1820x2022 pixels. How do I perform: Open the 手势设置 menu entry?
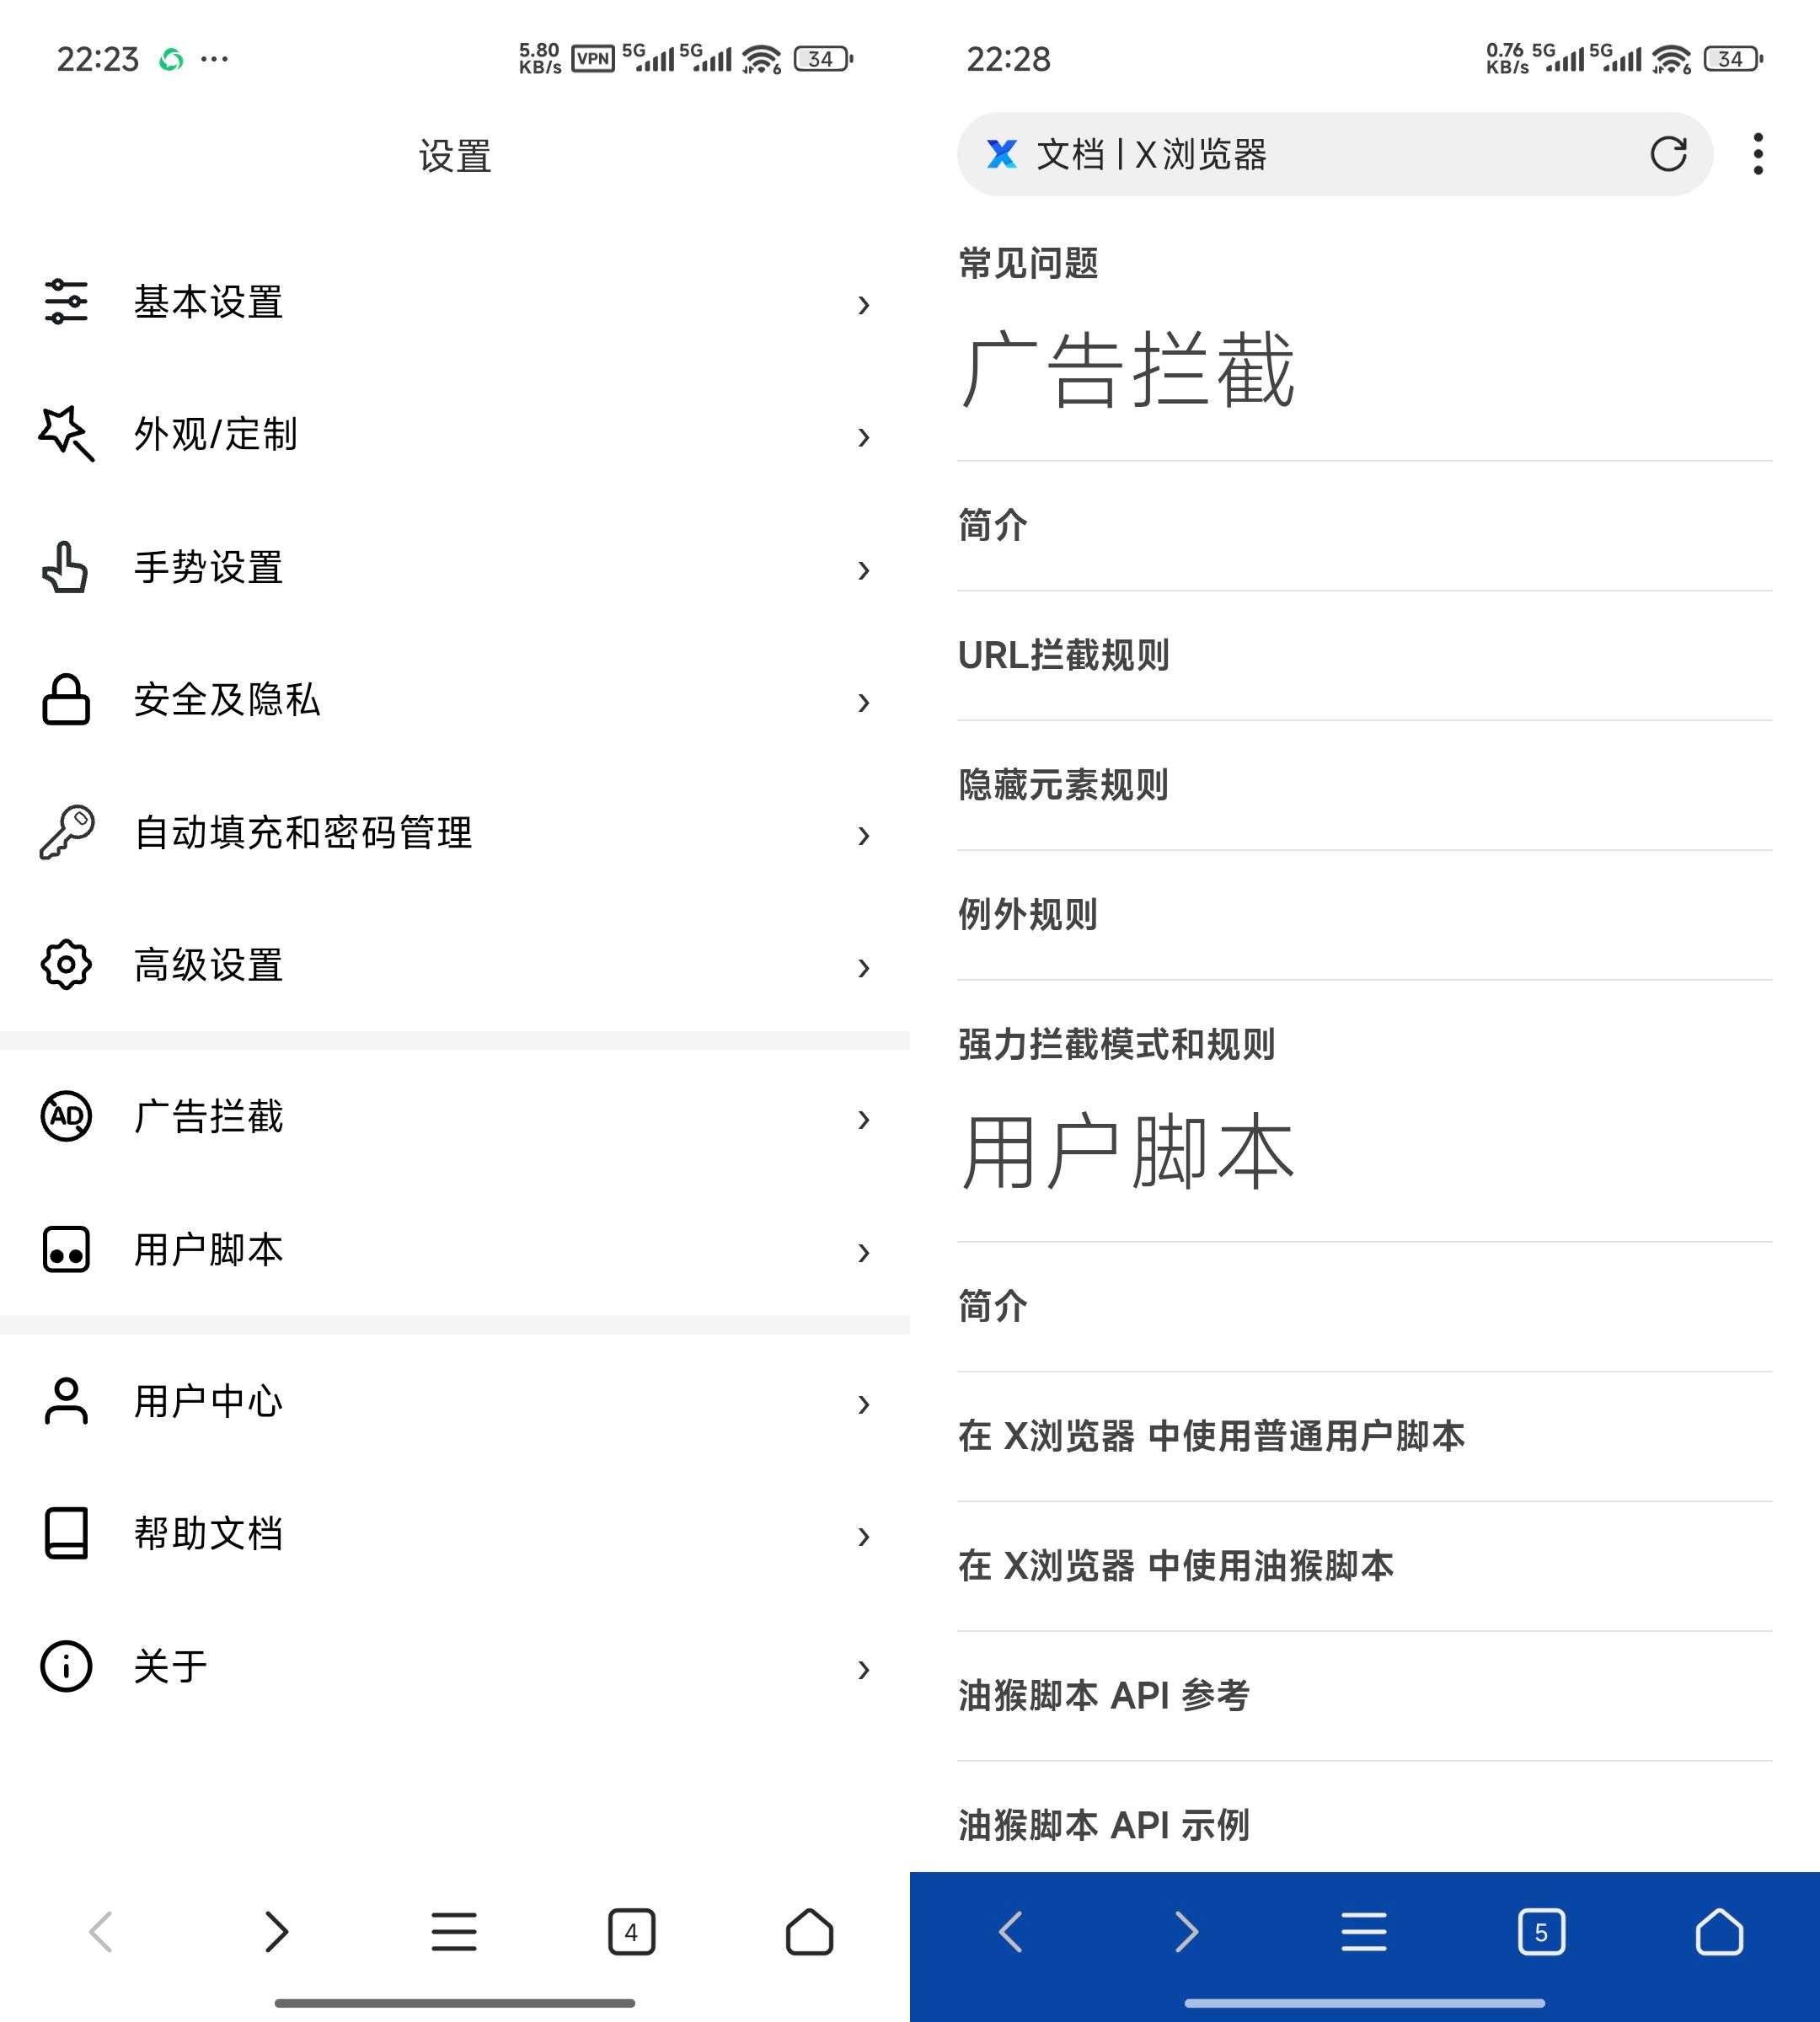455,567
